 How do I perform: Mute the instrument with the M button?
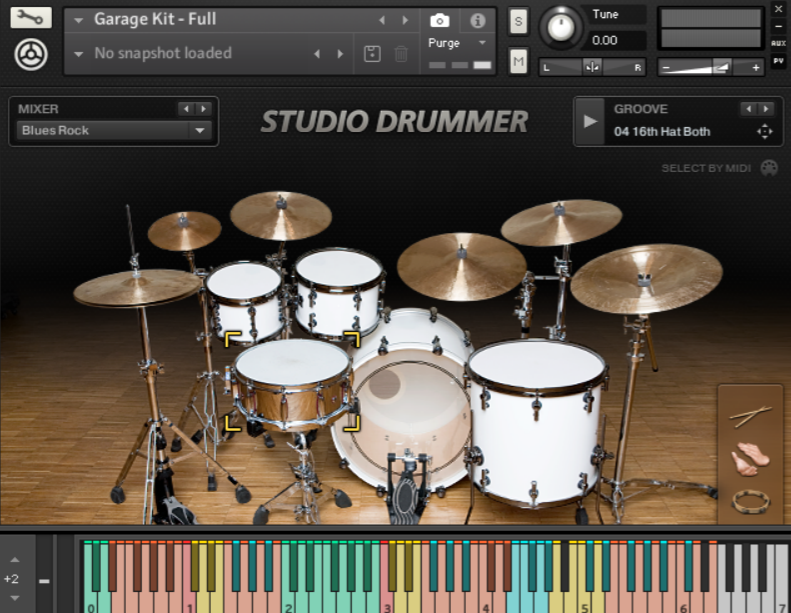pyautogui.click(x=518, y=62)
